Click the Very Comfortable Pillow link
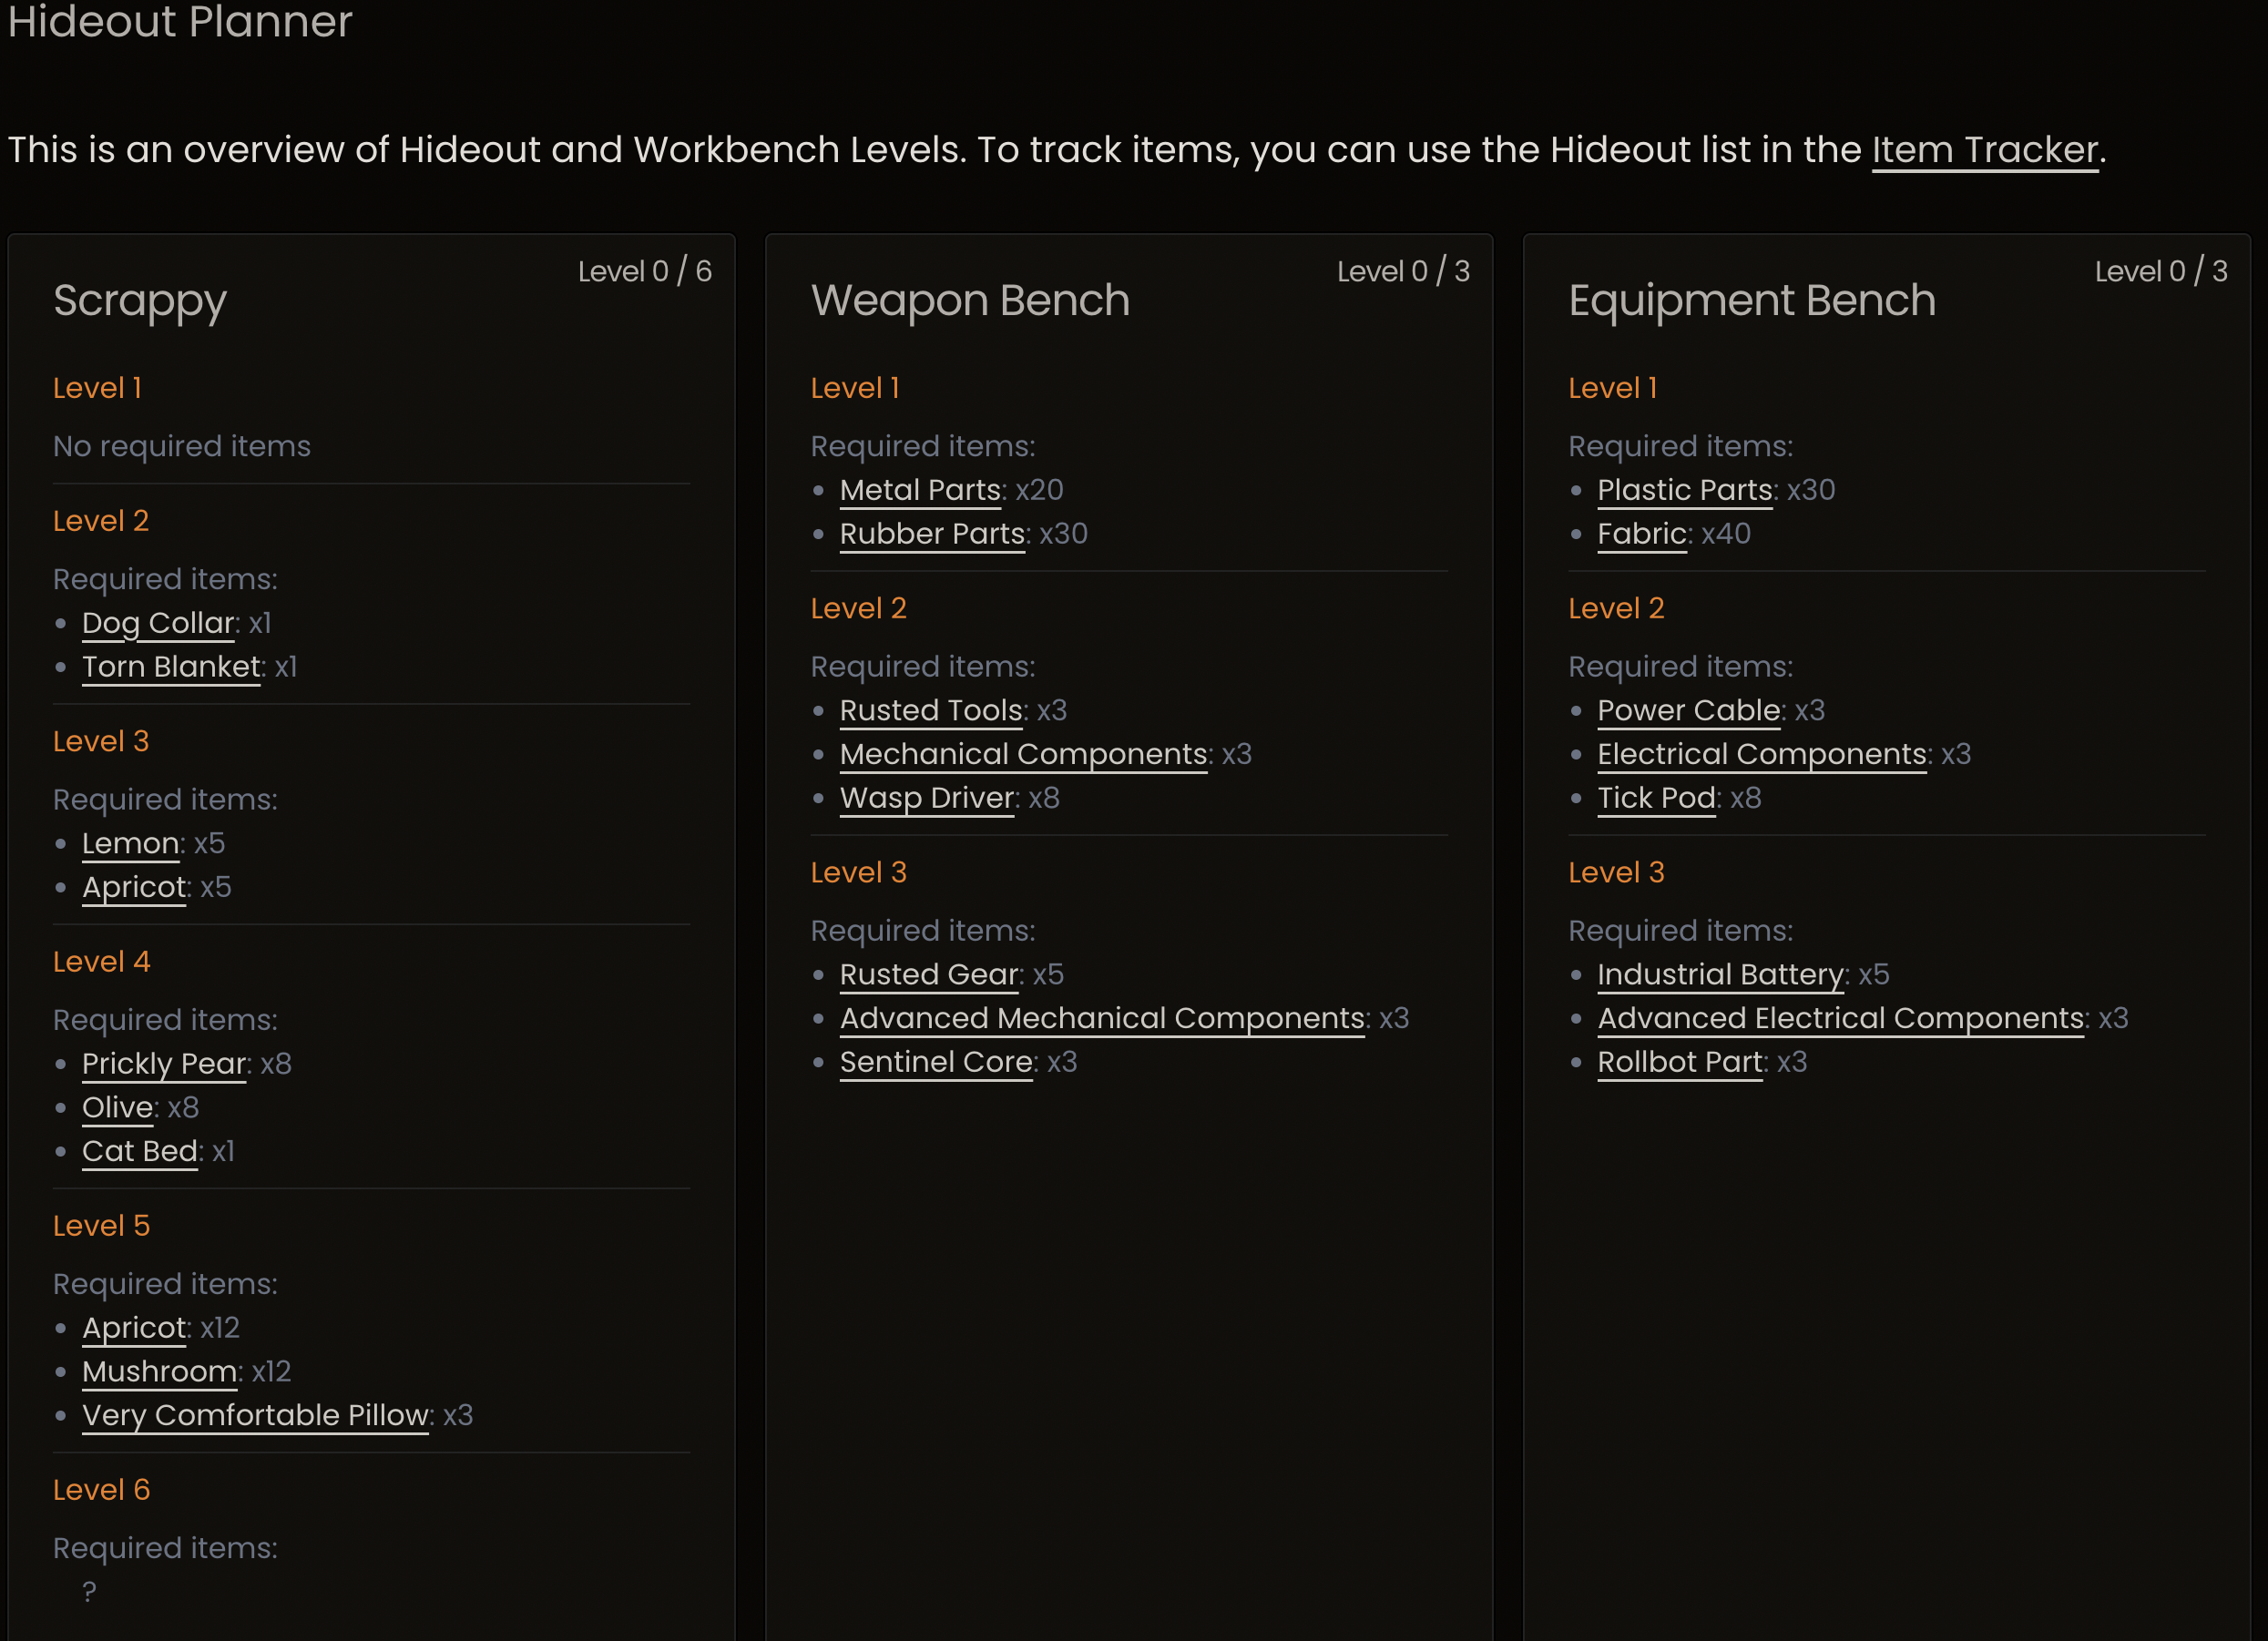 256,1415
